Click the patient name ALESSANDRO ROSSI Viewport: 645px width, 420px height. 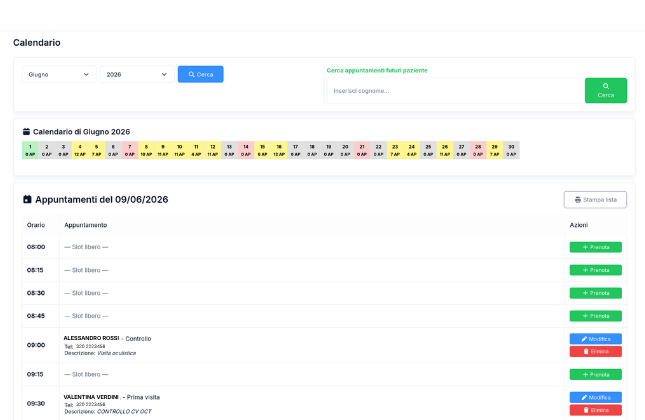pyautogui.click(x=91, y=338)
